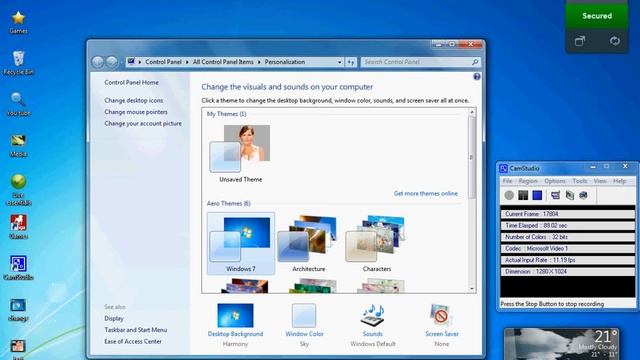Click the Help question mark icon
This screenshot has width=640, height=360.
click(477, 77)
